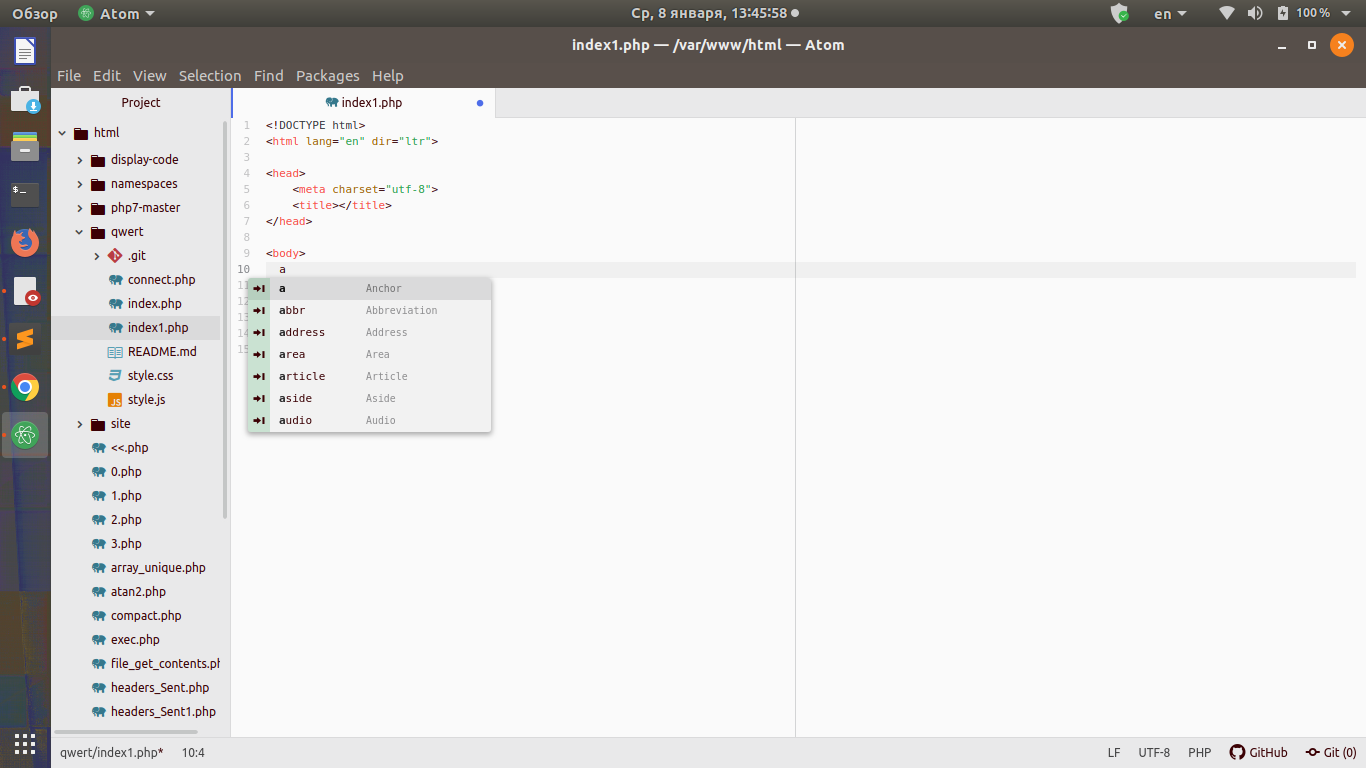The image size is (1366, 768).
Task: Click the style.css CSS3 icon
Action: click(x=116, y=376)
